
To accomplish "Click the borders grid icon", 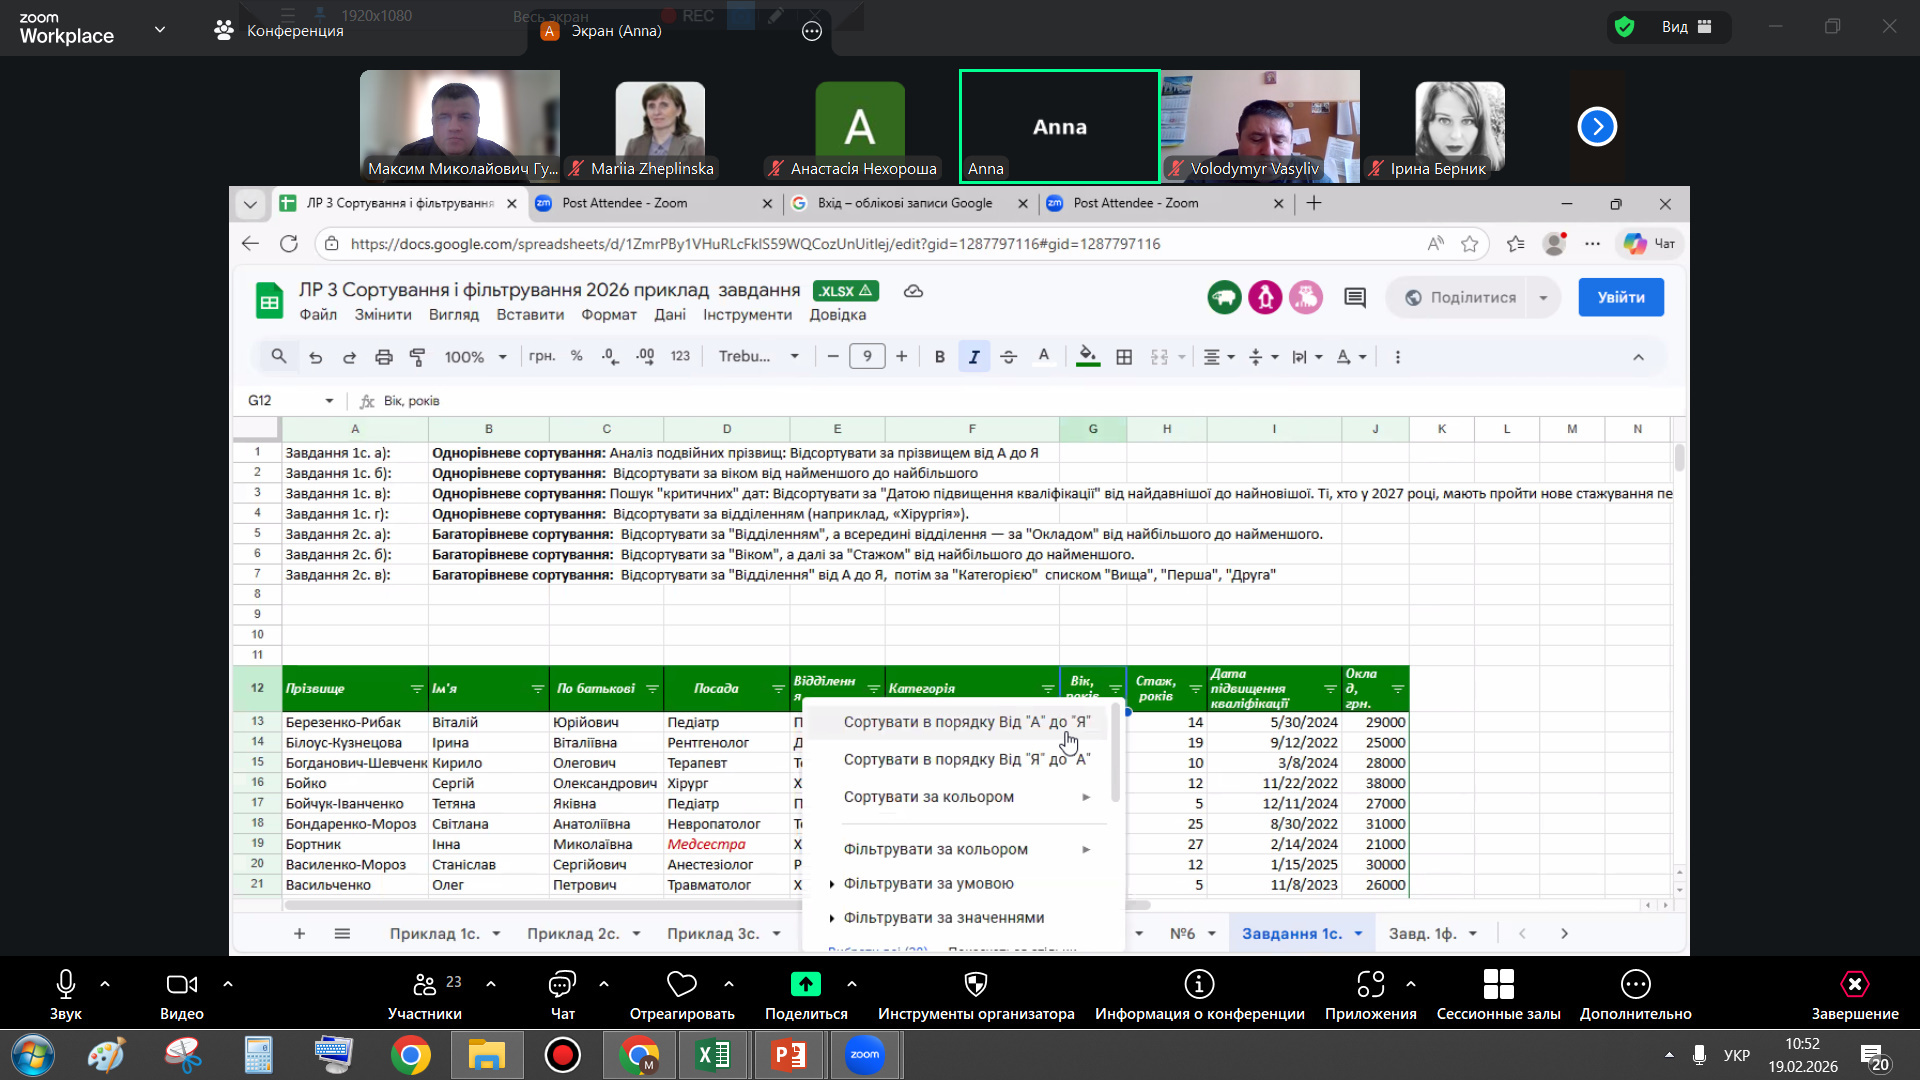I will 1124,357.
